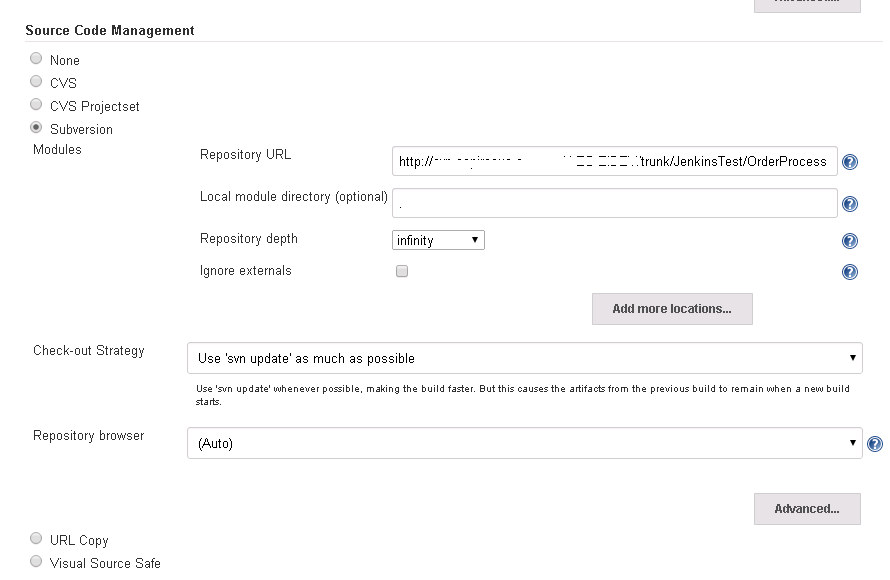Open help for Repository browser
Screen dimensions: 890x580
click(x=875, y=444)
